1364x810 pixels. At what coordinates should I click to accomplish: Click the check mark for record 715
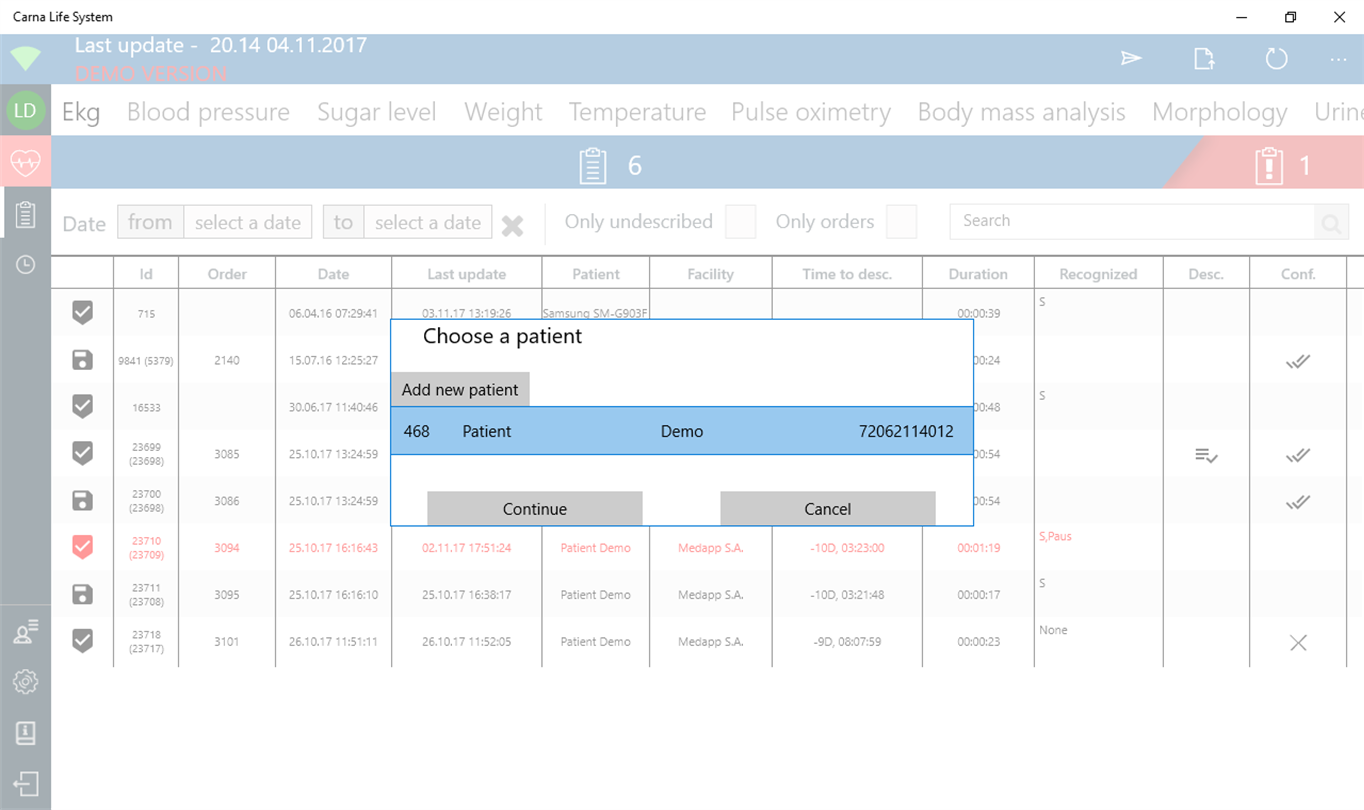83,313
